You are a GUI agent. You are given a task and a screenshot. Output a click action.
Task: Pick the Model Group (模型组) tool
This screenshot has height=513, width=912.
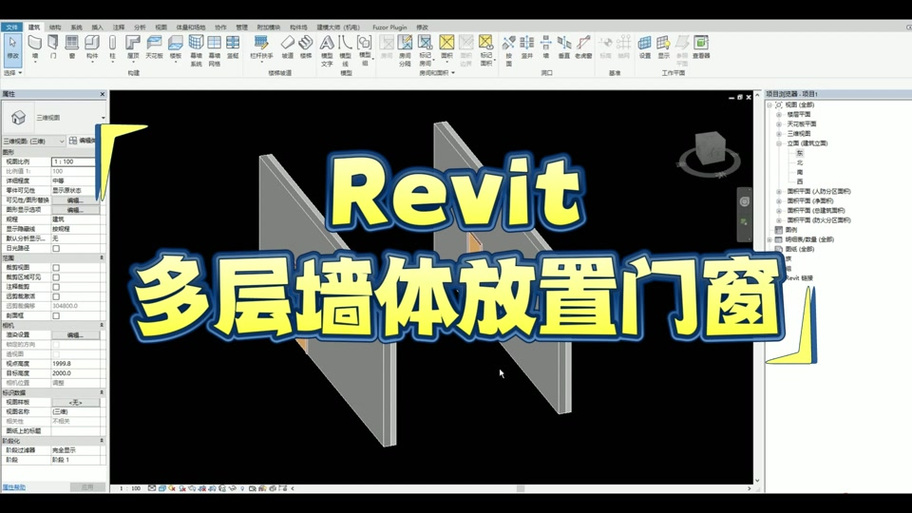[365, 50]
